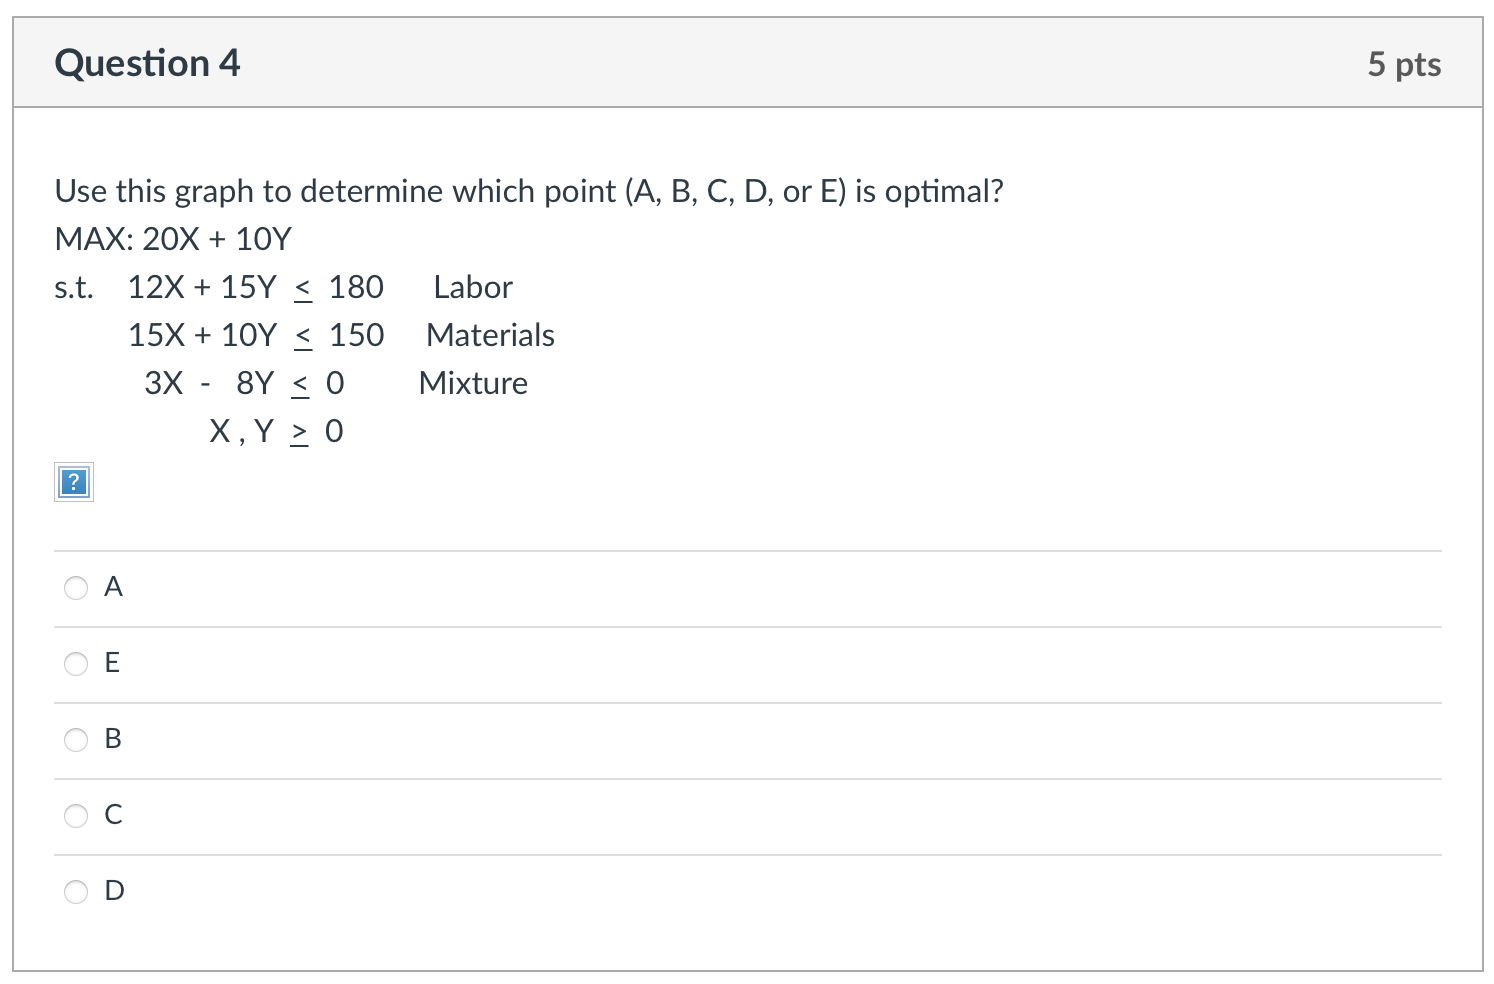Viewport: 1494px width, 984px height.
Task: Select answer choice C
Action: 76,816
